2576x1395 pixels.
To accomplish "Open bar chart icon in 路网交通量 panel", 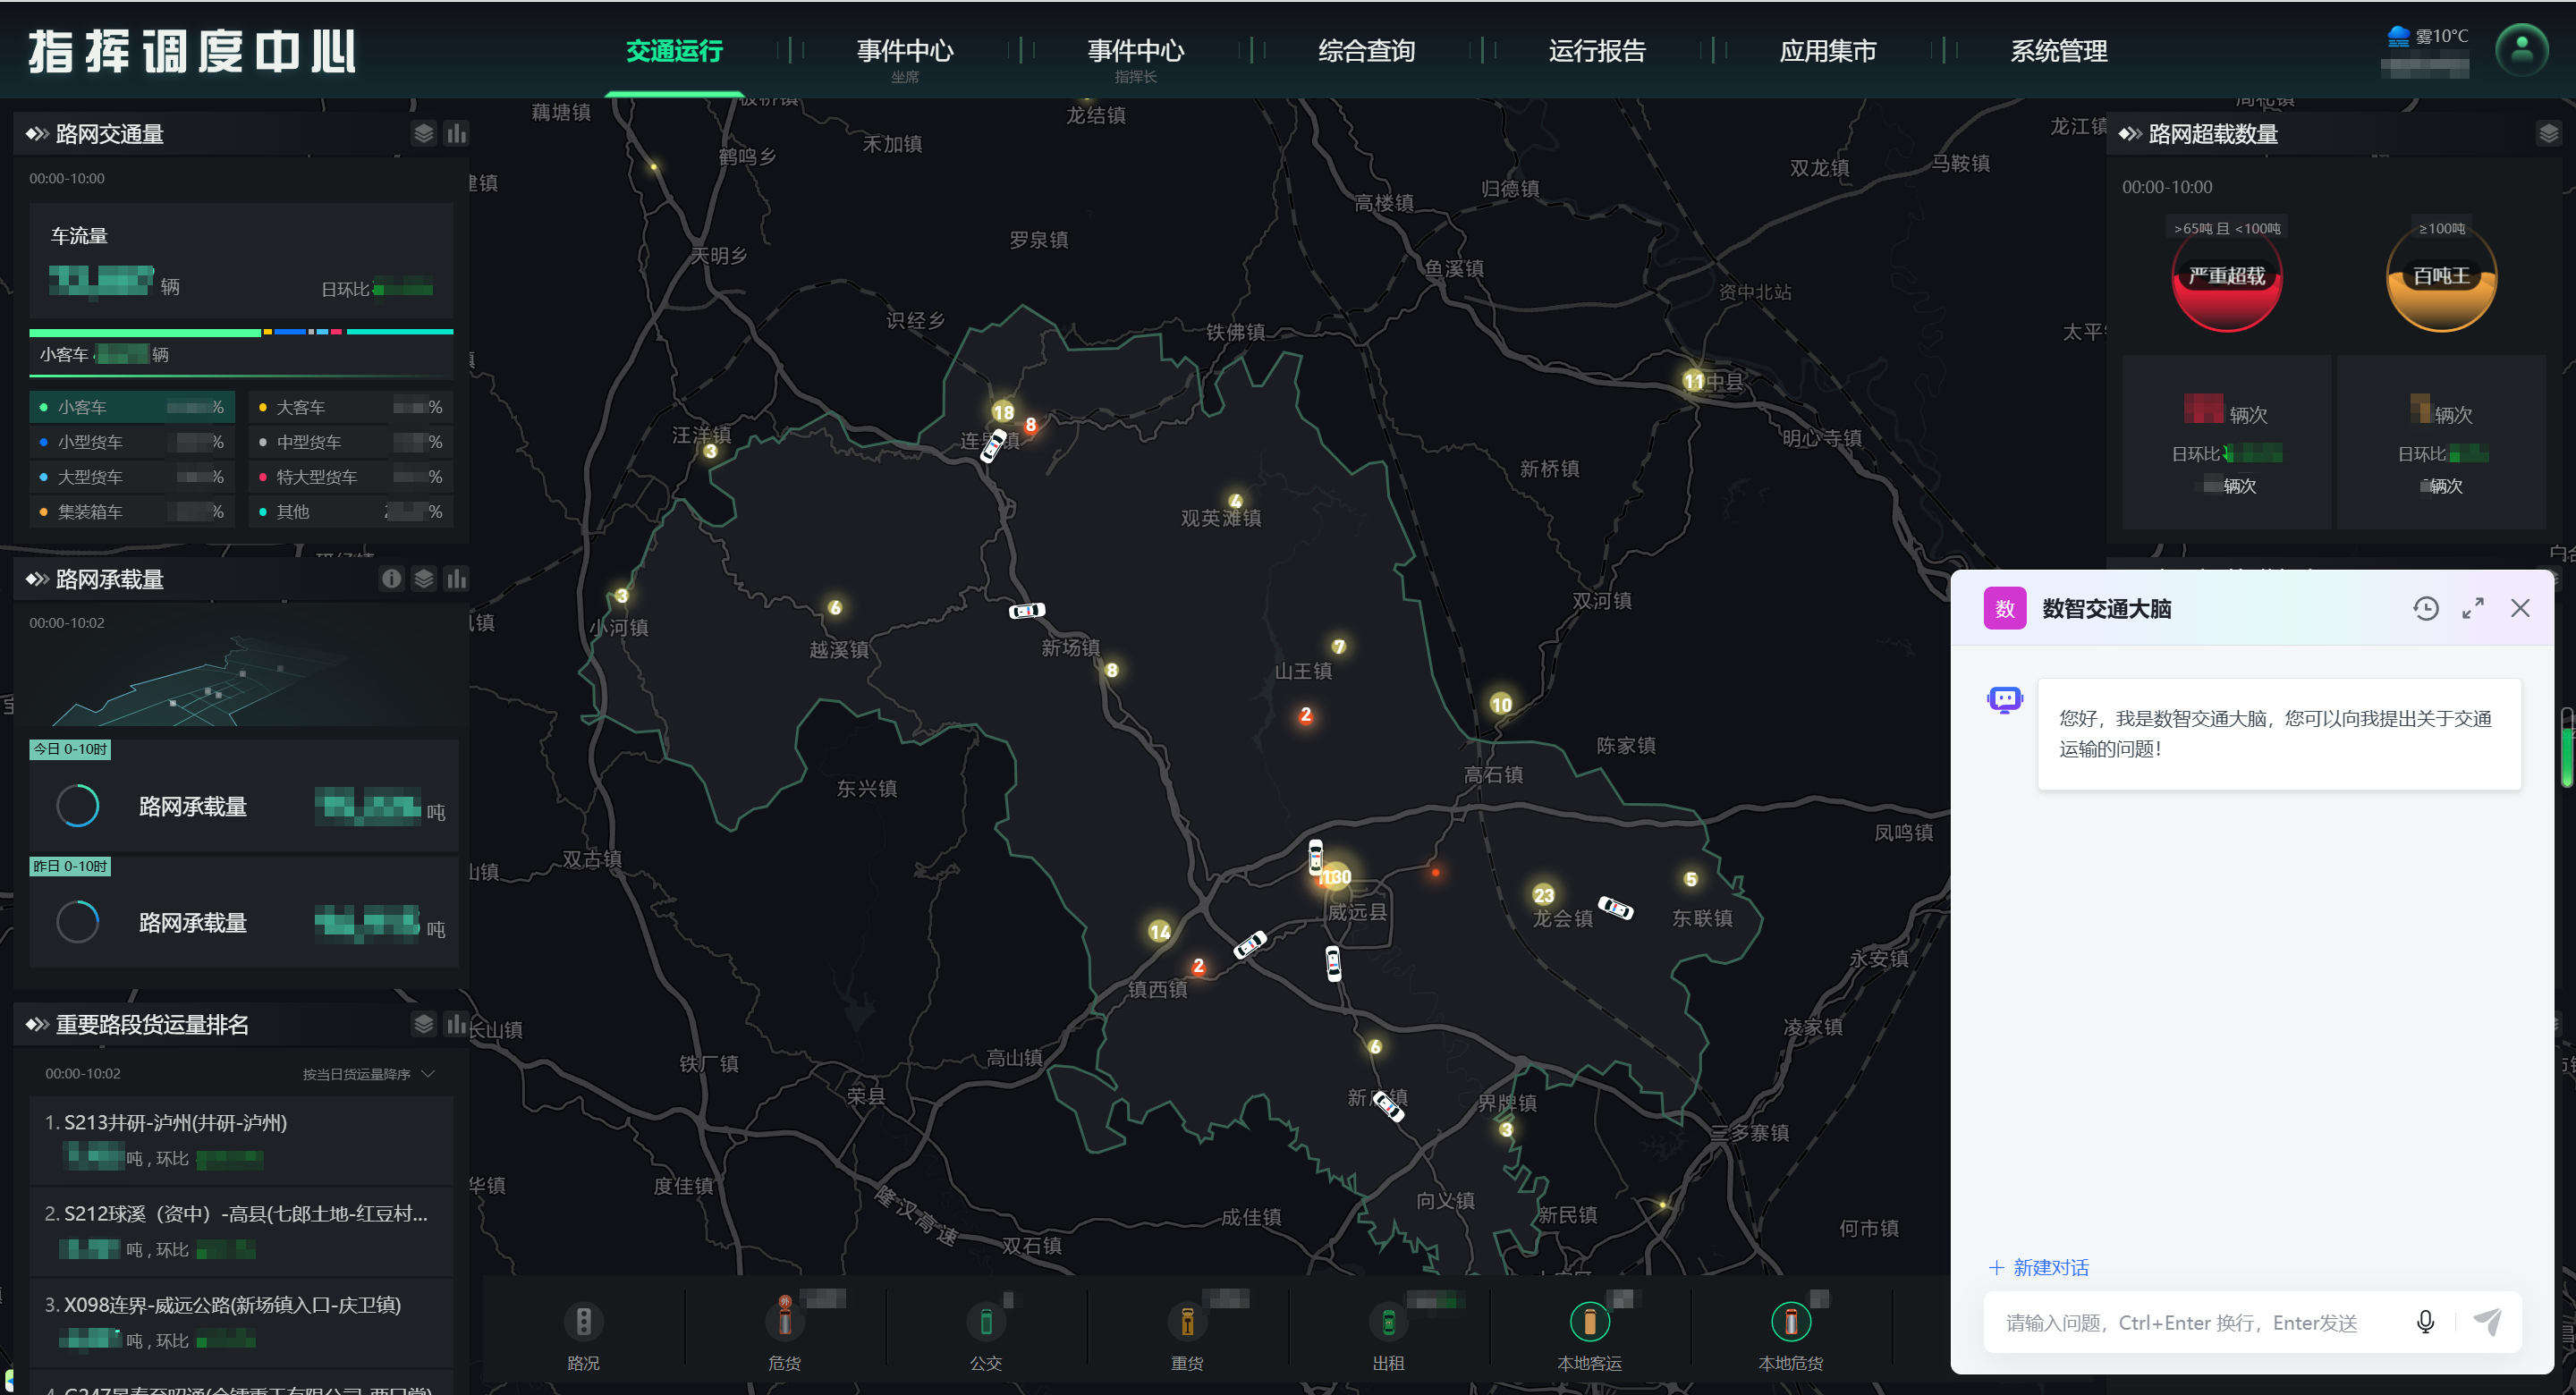I will pyautogui.click(x=457, y=134).
